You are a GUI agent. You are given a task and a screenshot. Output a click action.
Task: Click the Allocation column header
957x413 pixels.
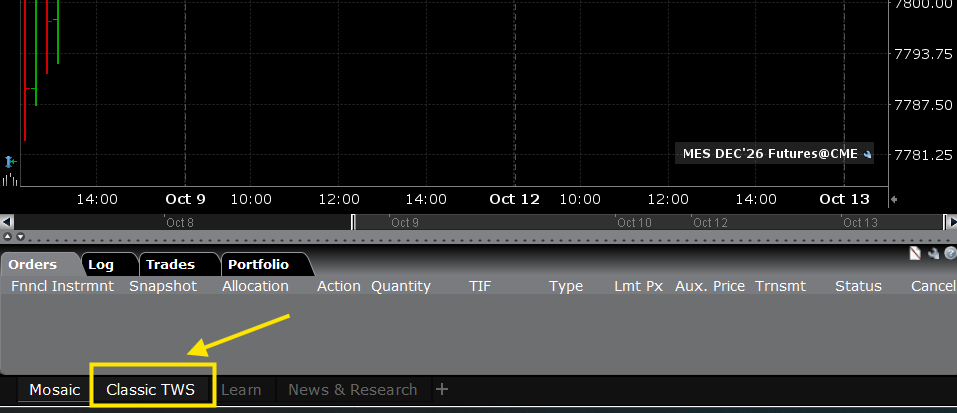255,286
